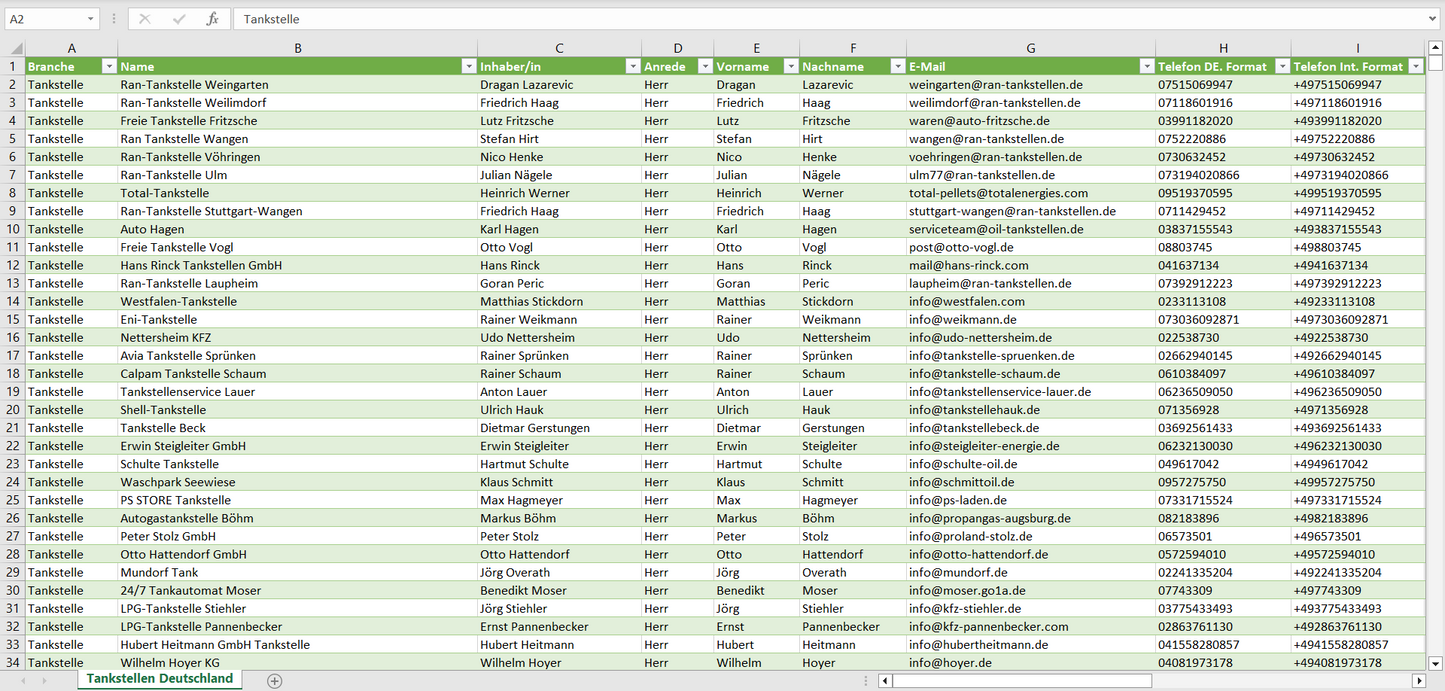Click the Enter checkmark icon in formula bar
This screenshot has height=691, width=1445.
coord(179,19)
